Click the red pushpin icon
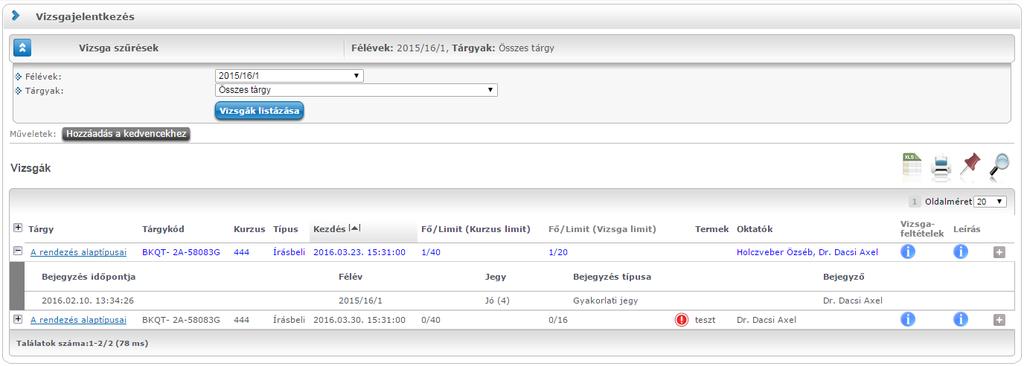 pos(970,165)
